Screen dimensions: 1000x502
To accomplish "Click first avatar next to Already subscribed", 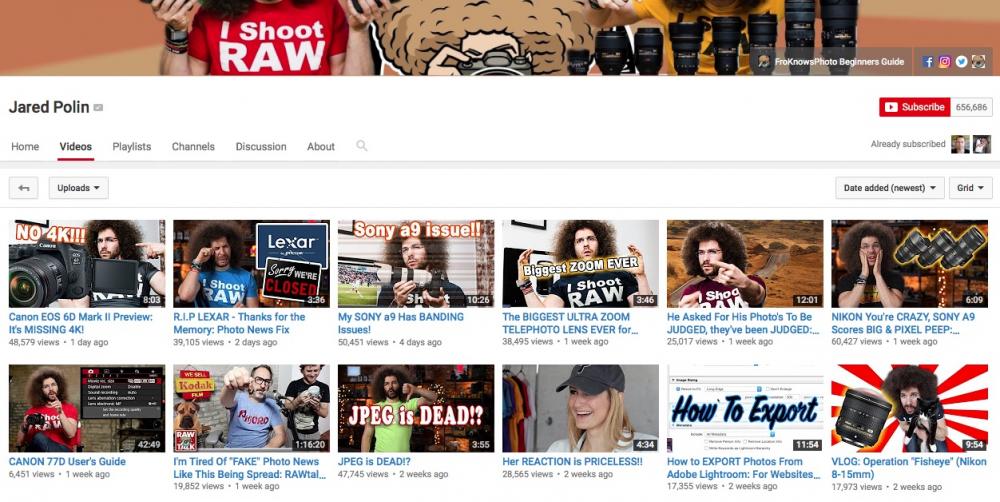I will tap(960, 145).
